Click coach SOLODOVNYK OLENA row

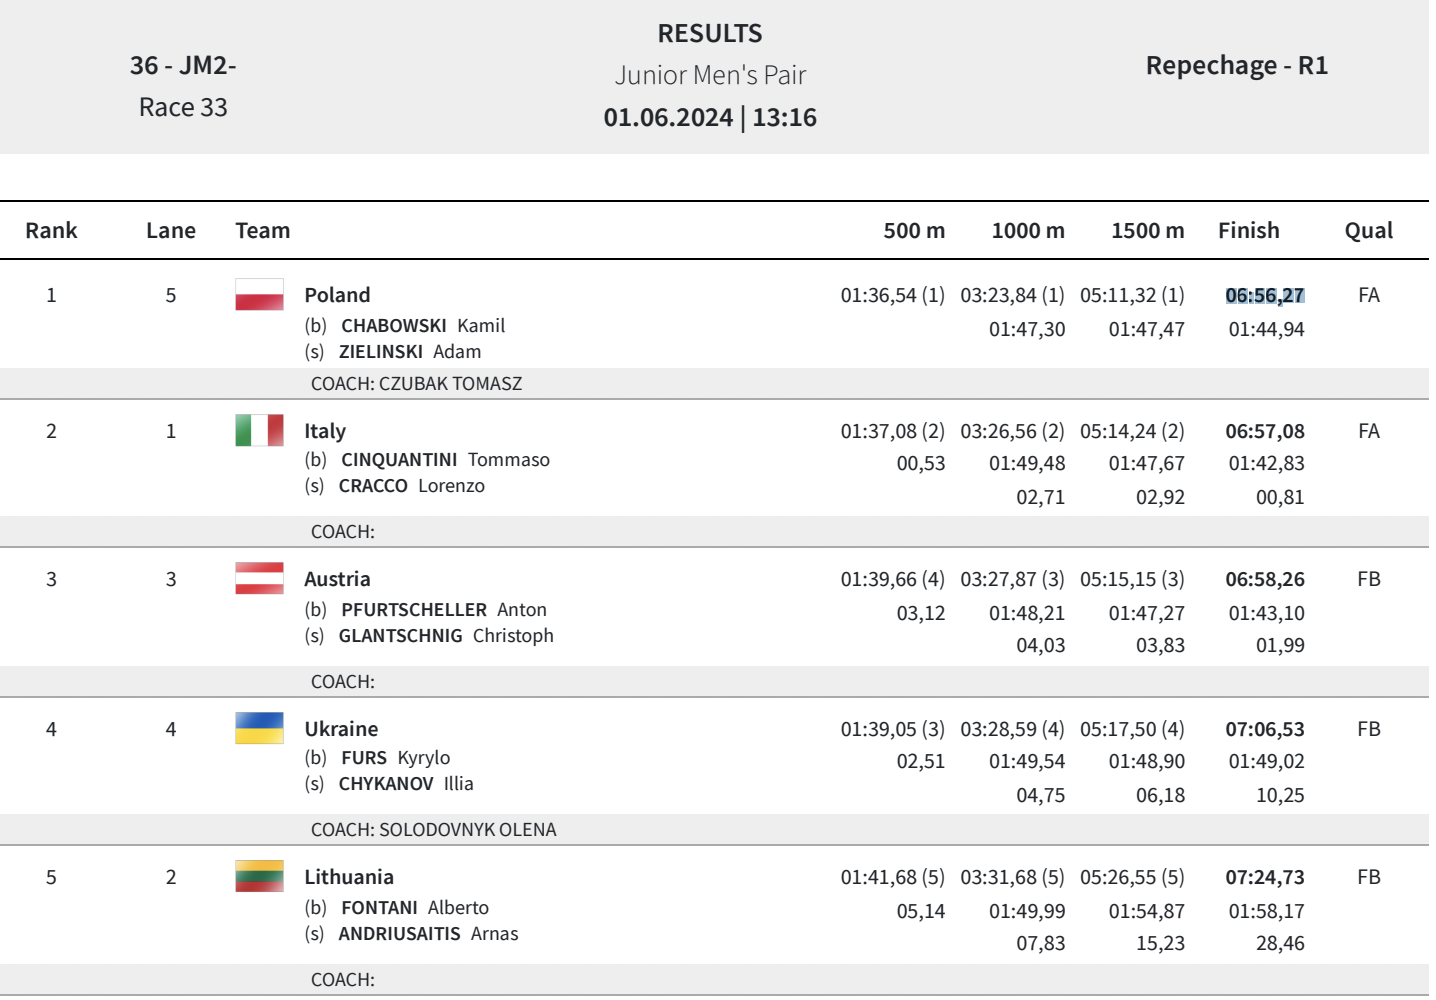point(433,829)
